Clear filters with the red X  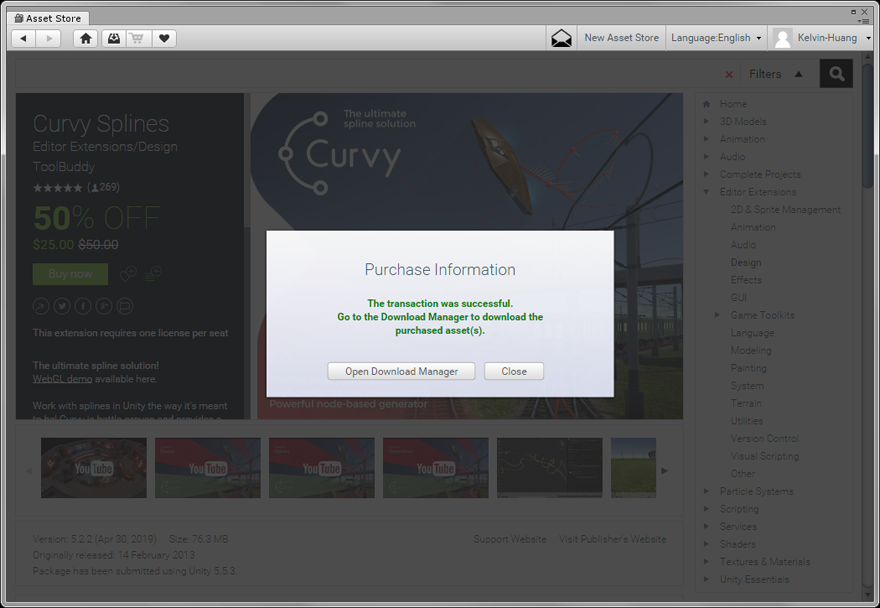[x=729, y=75]
